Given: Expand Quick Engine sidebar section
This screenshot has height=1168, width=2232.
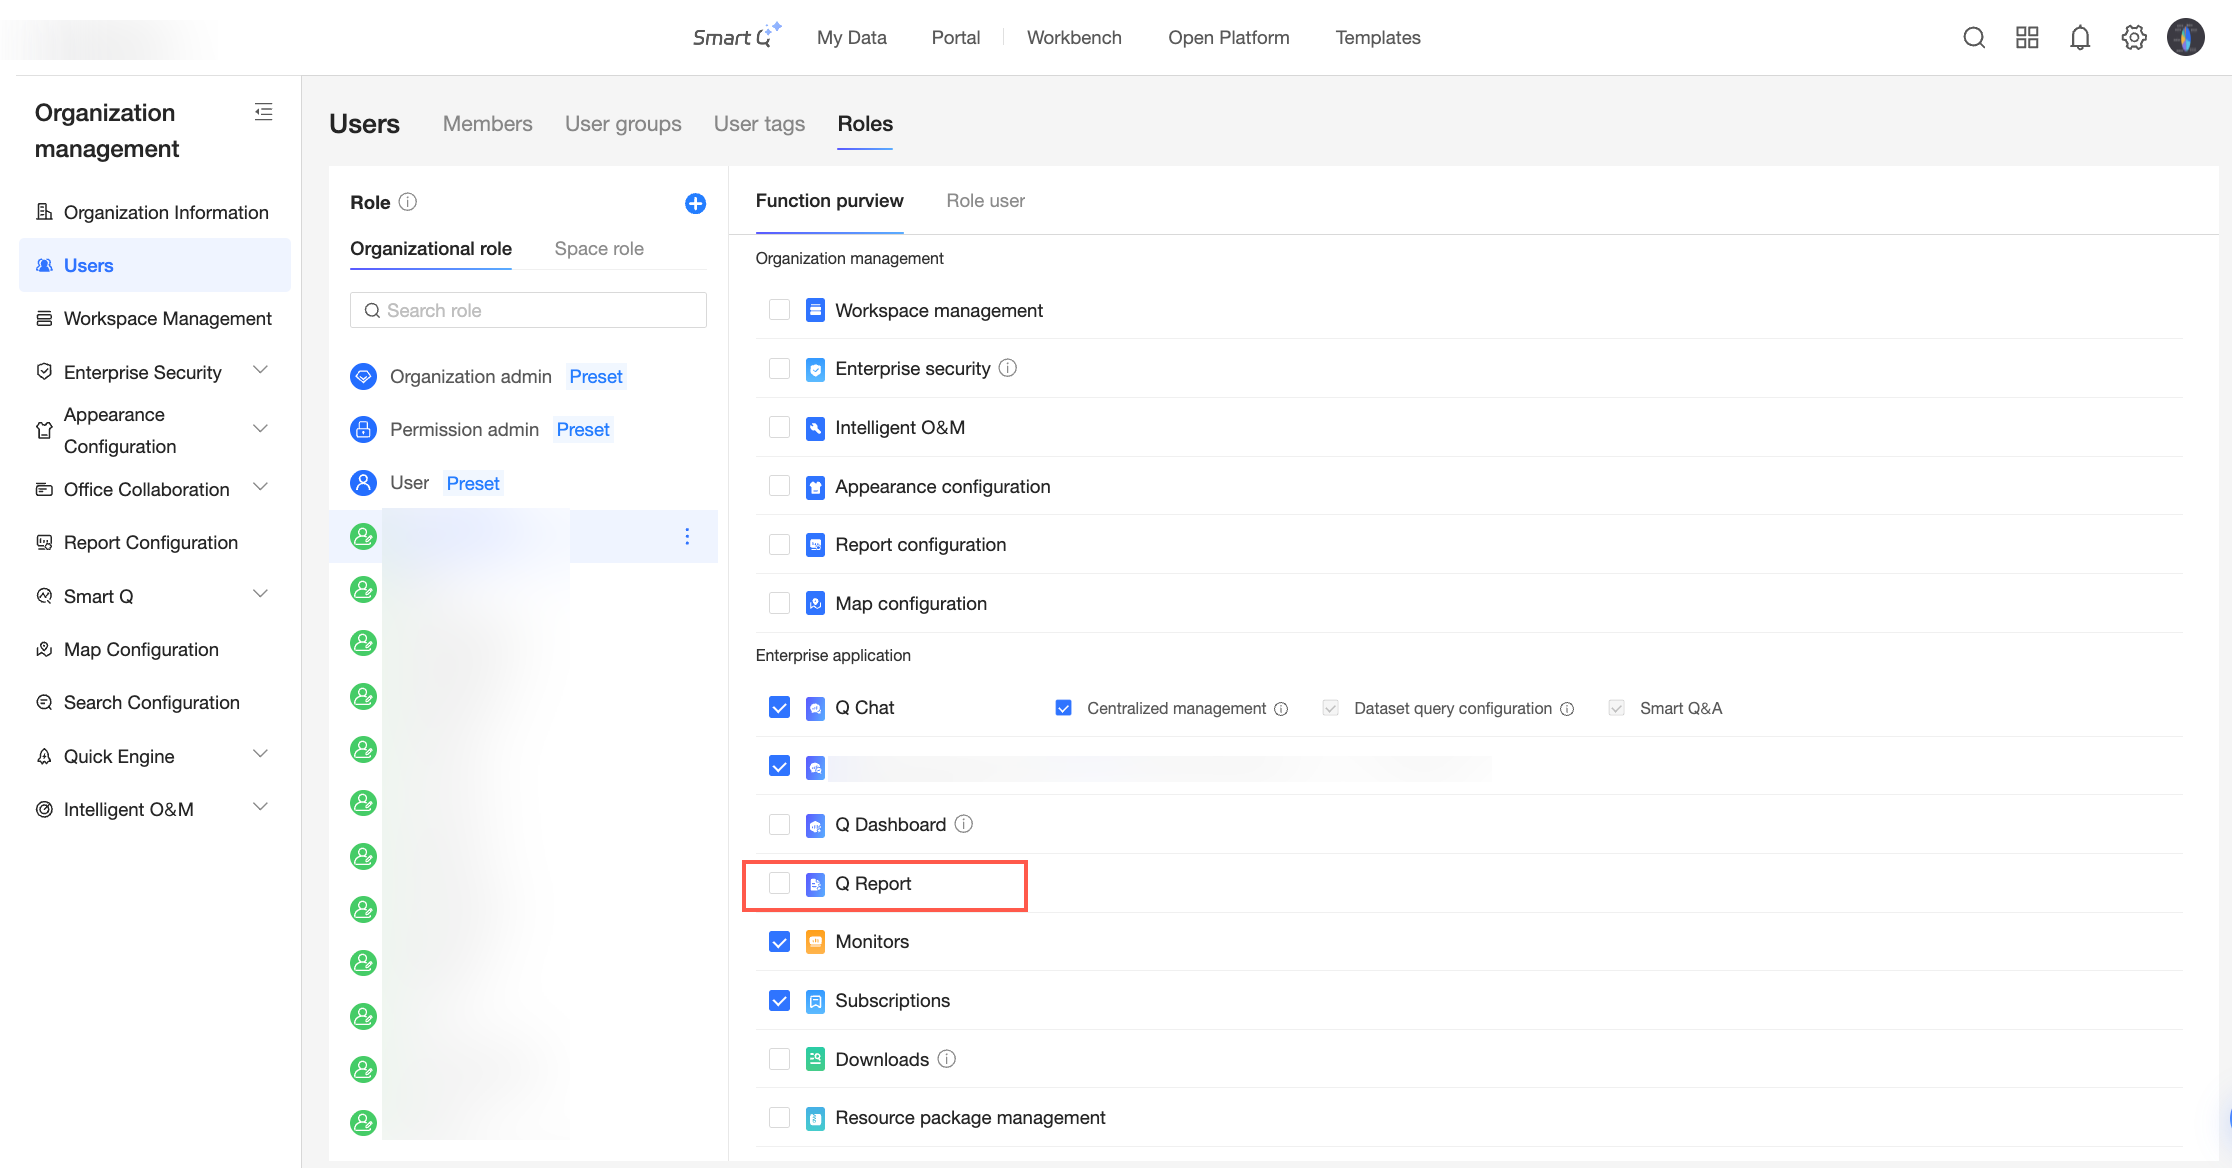Looking at the screenshot, I should (261, 754).
